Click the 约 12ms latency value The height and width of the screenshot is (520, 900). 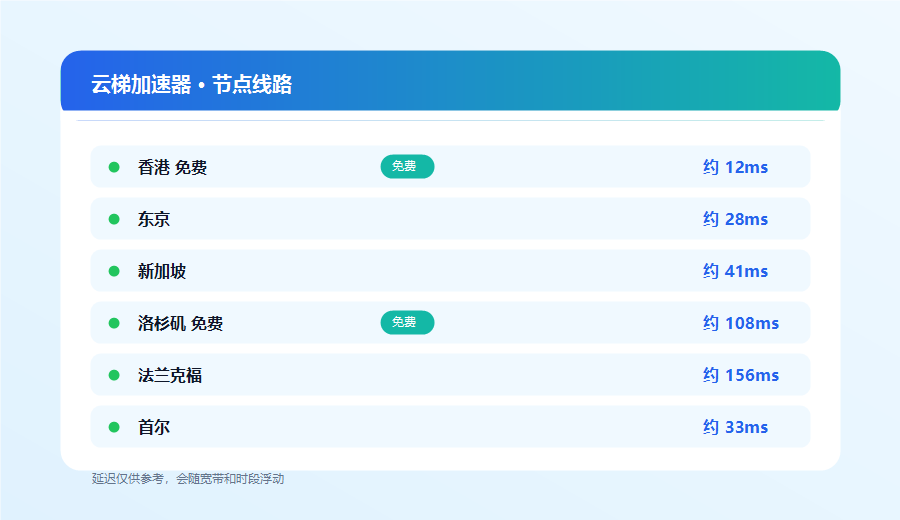[x=735, y=167]
